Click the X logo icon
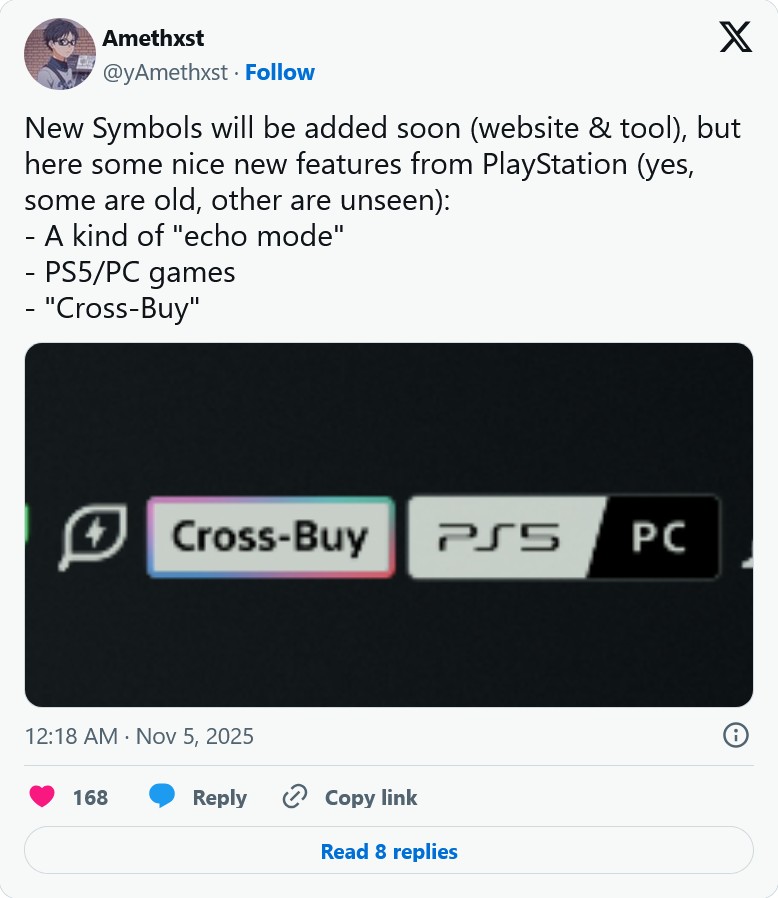The height and width of the screenshot is (898, 778). click(736, 37)
